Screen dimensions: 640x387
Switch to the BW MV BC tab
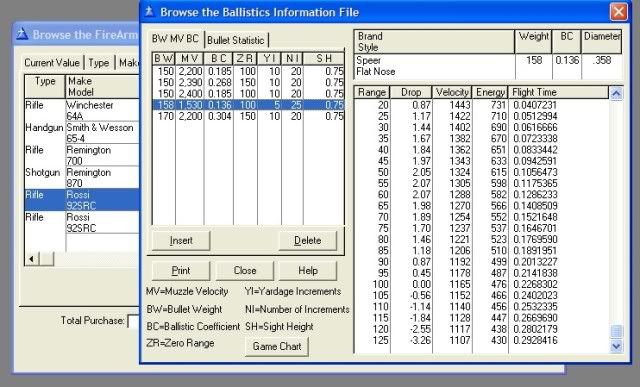pyautogui.click(x=175, y=39)
